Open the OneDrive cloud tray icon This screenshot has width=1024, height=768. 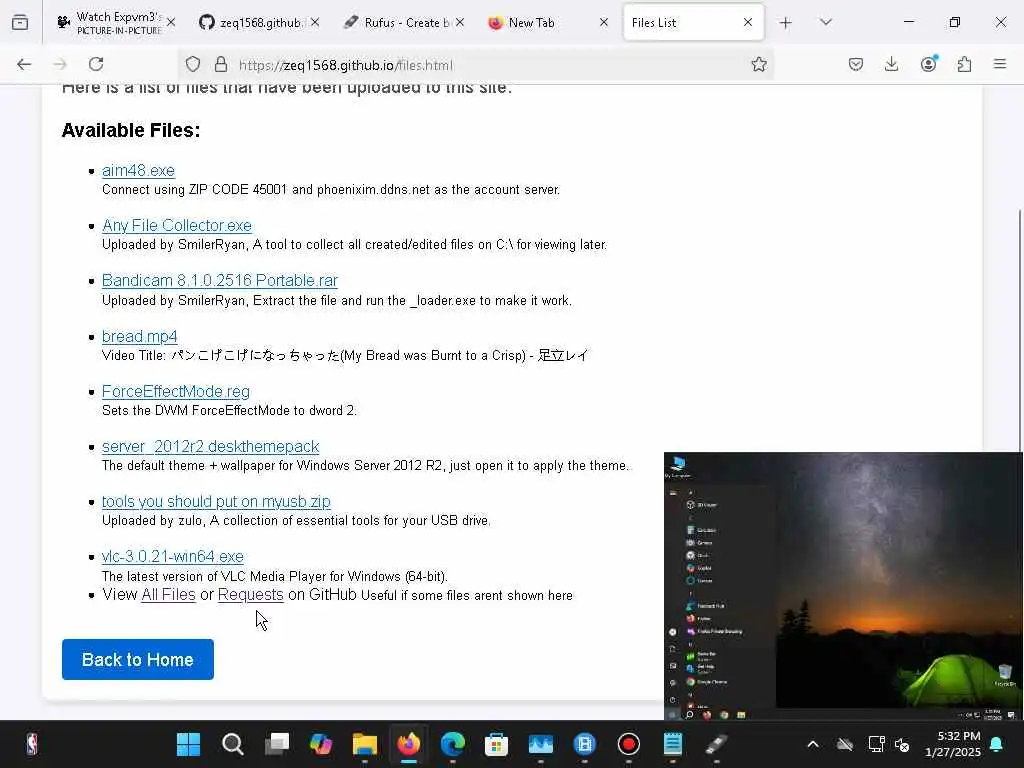pyautogui.click(x=845, y=744)
